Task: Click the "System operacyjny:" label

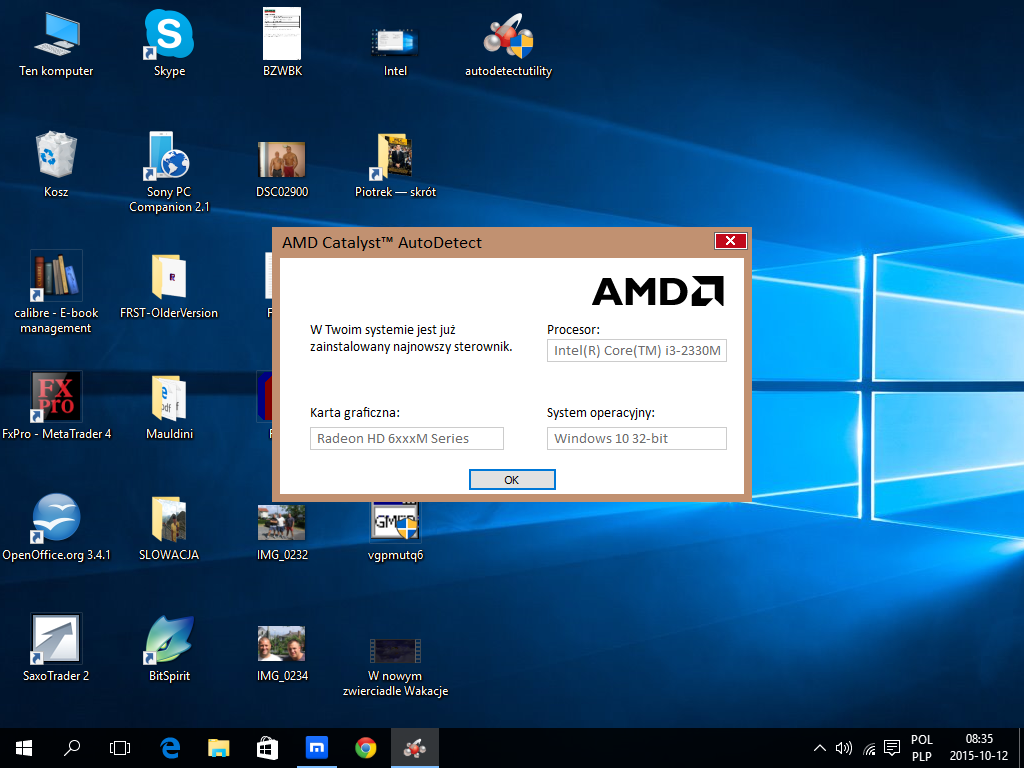Action: tap(601, 413)
